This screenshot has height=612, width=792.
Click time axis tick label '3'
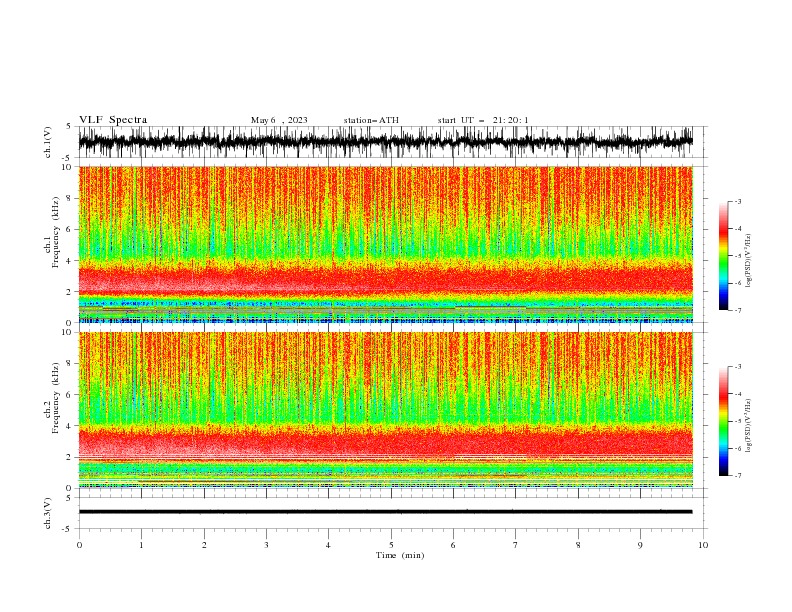point(266,545)
